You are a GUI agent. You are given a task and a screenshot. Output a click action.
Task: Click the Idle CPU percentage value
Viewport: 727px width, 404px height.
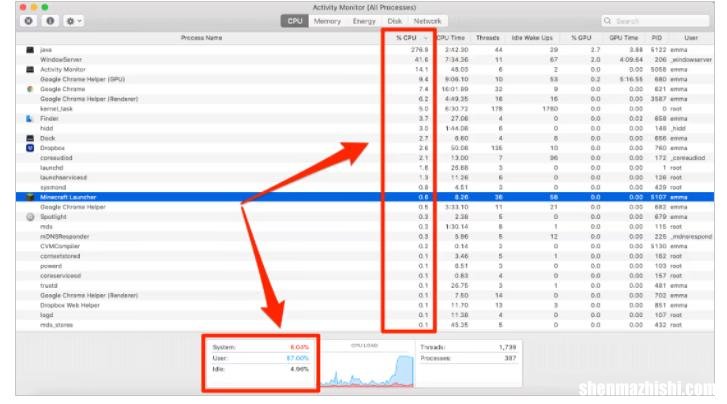point(300,369)
